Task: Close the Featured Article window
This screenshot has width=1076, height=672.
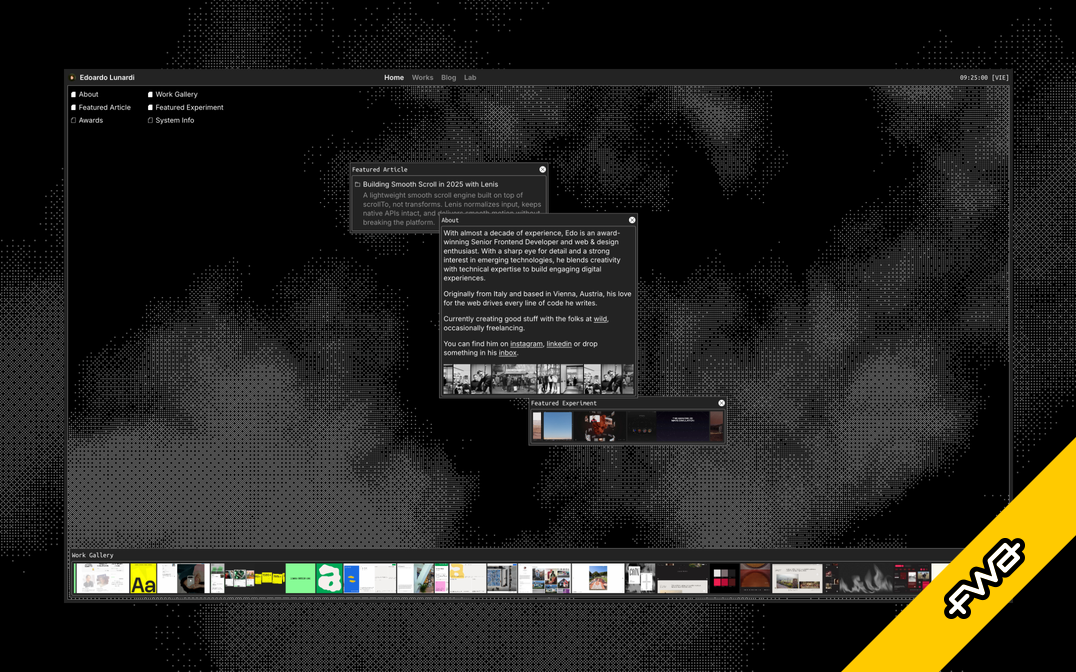Action: pyautogui.click(x=543, y=170)
